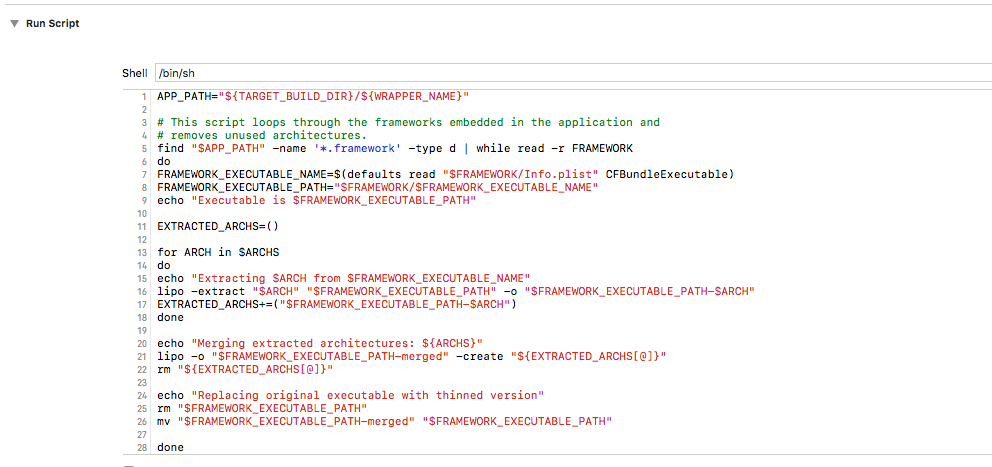Click echo "Merging extracted architectures" line
Viewport: 992px width, 467px height.
[320, 344]
